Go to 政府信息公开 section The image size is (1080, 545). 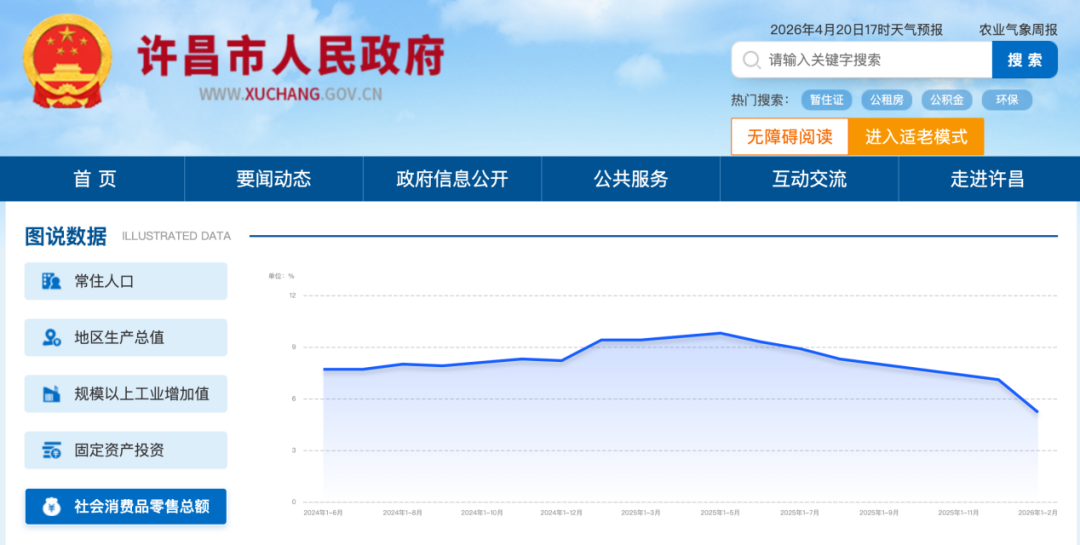452,179
